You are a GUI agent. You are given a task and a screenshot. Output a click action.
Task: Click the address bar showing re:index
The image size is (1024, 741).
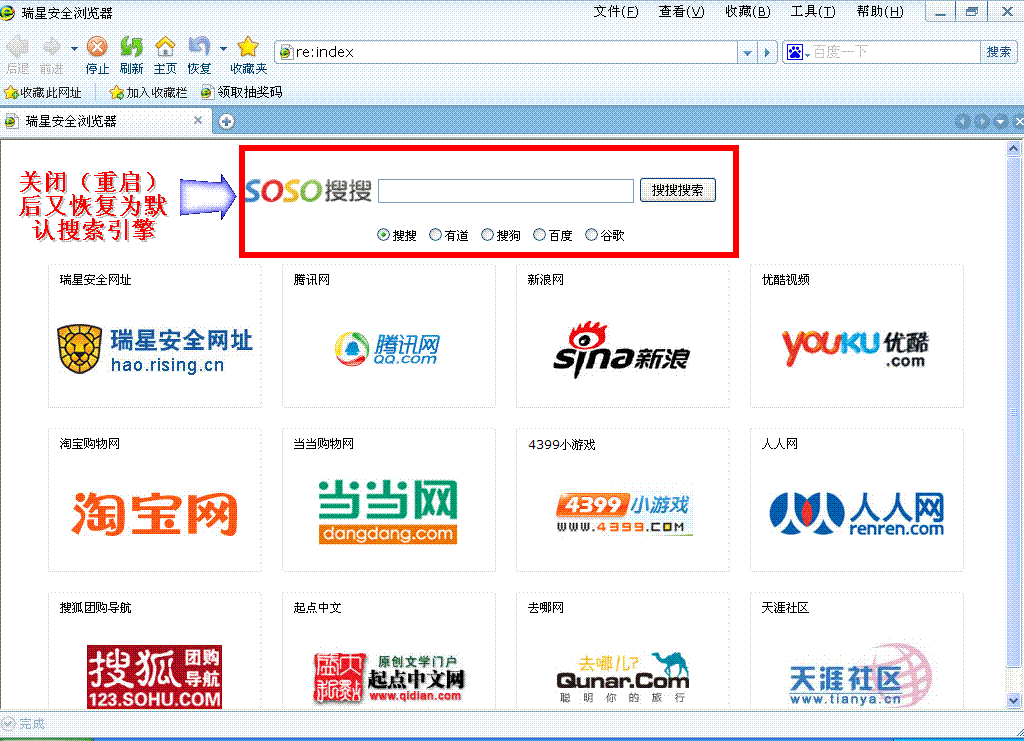[x=507, y=52]
